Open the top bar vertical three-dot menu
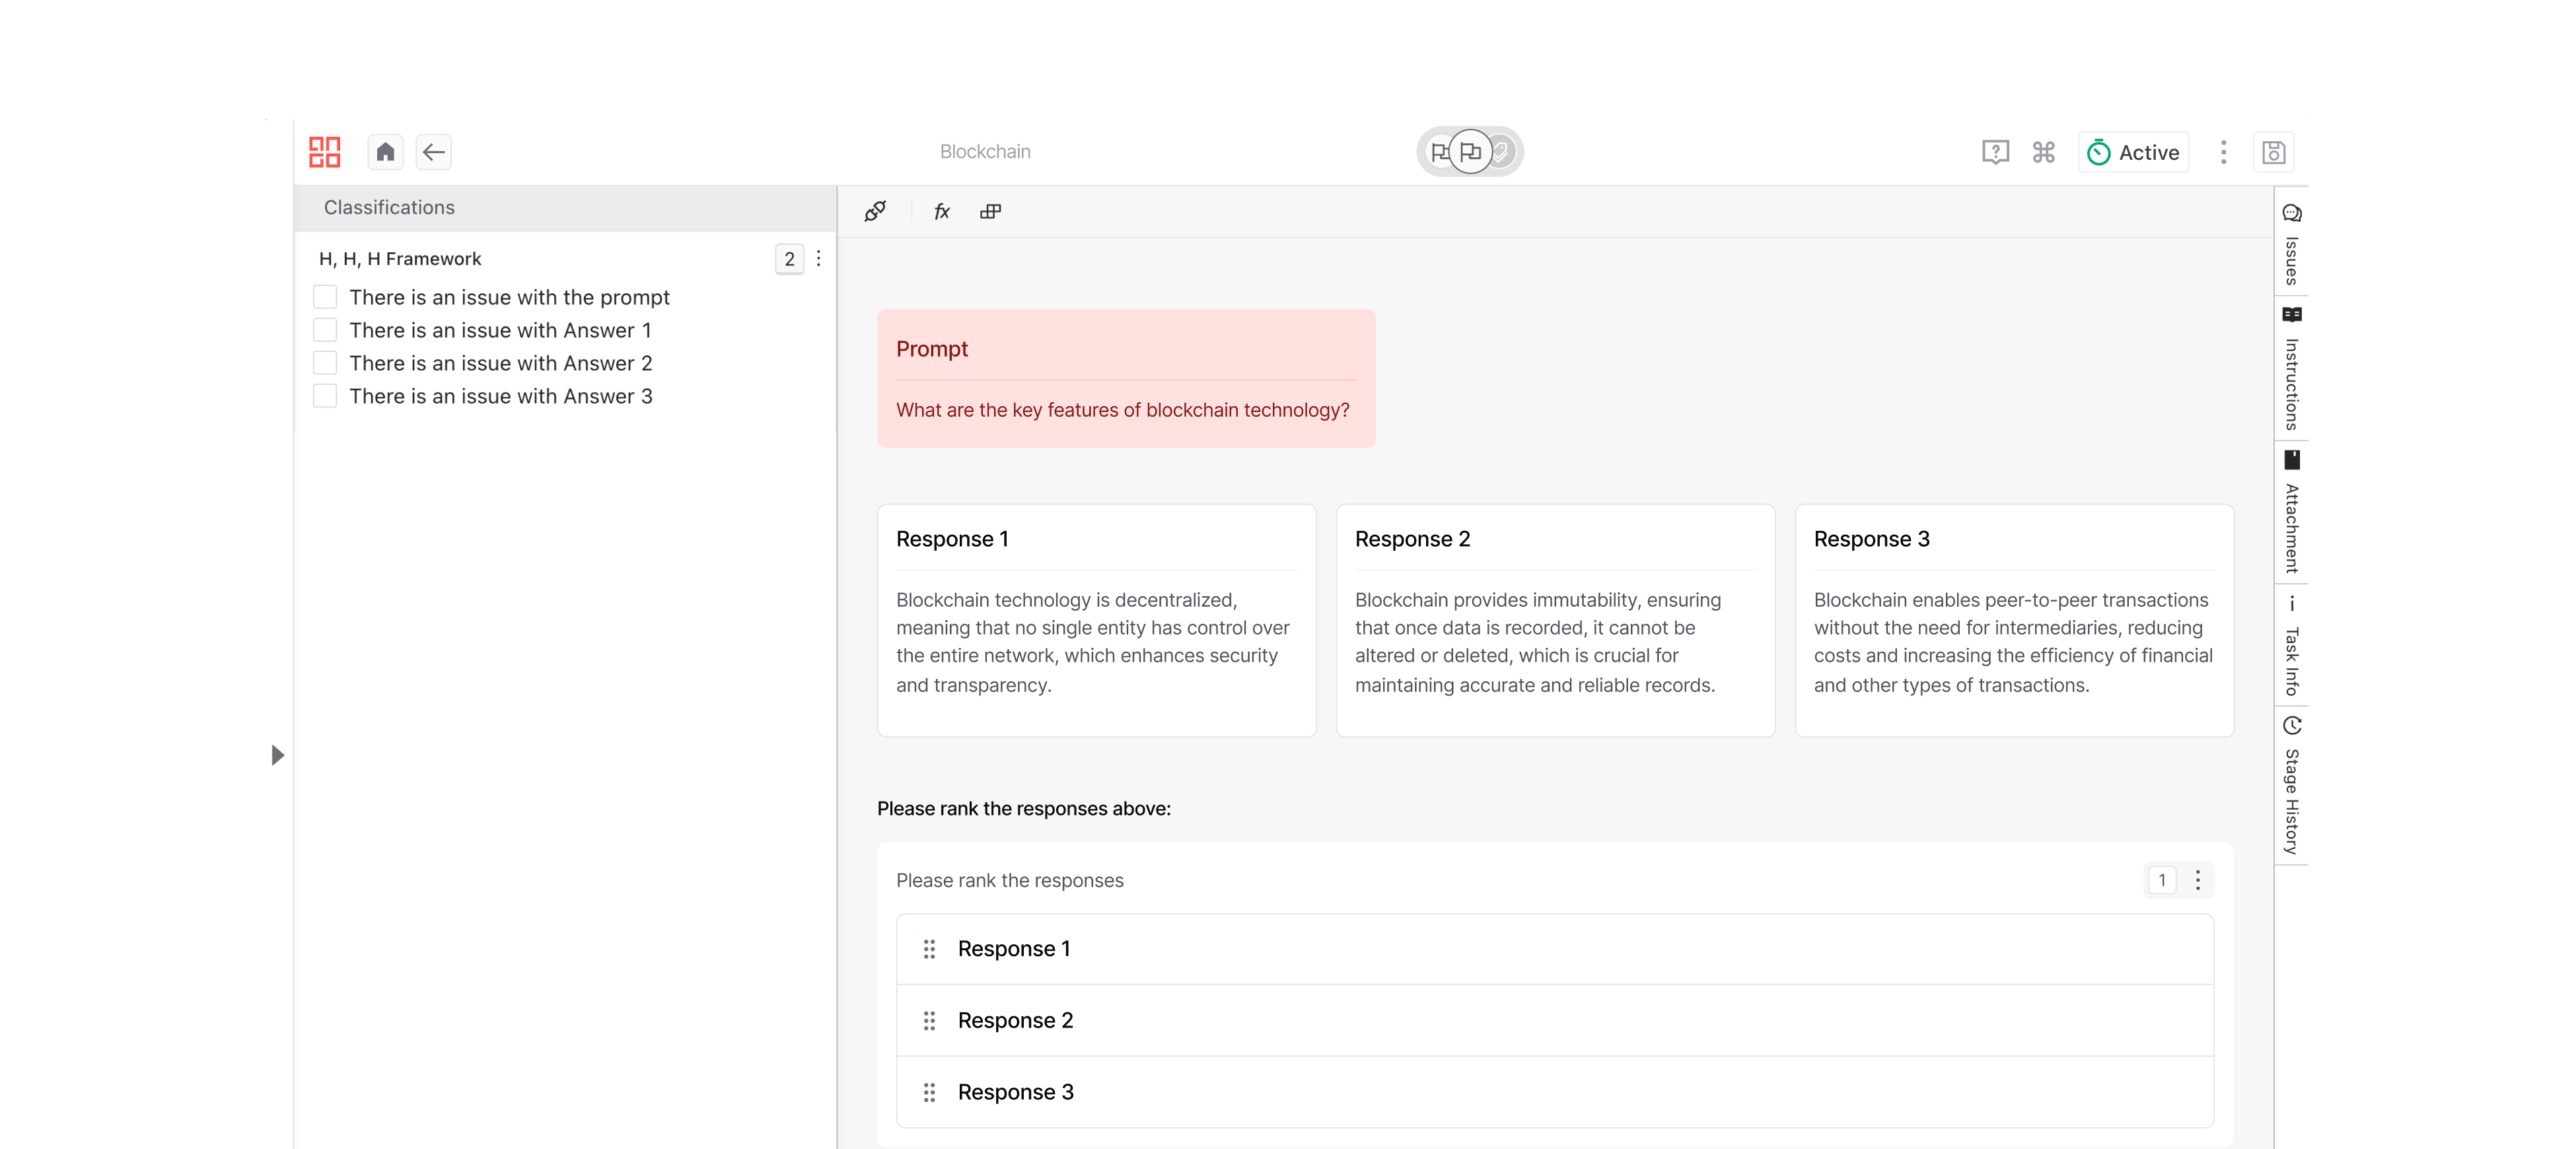Viewport: 2576px width, 1149px height. [x=2223, y=152]
